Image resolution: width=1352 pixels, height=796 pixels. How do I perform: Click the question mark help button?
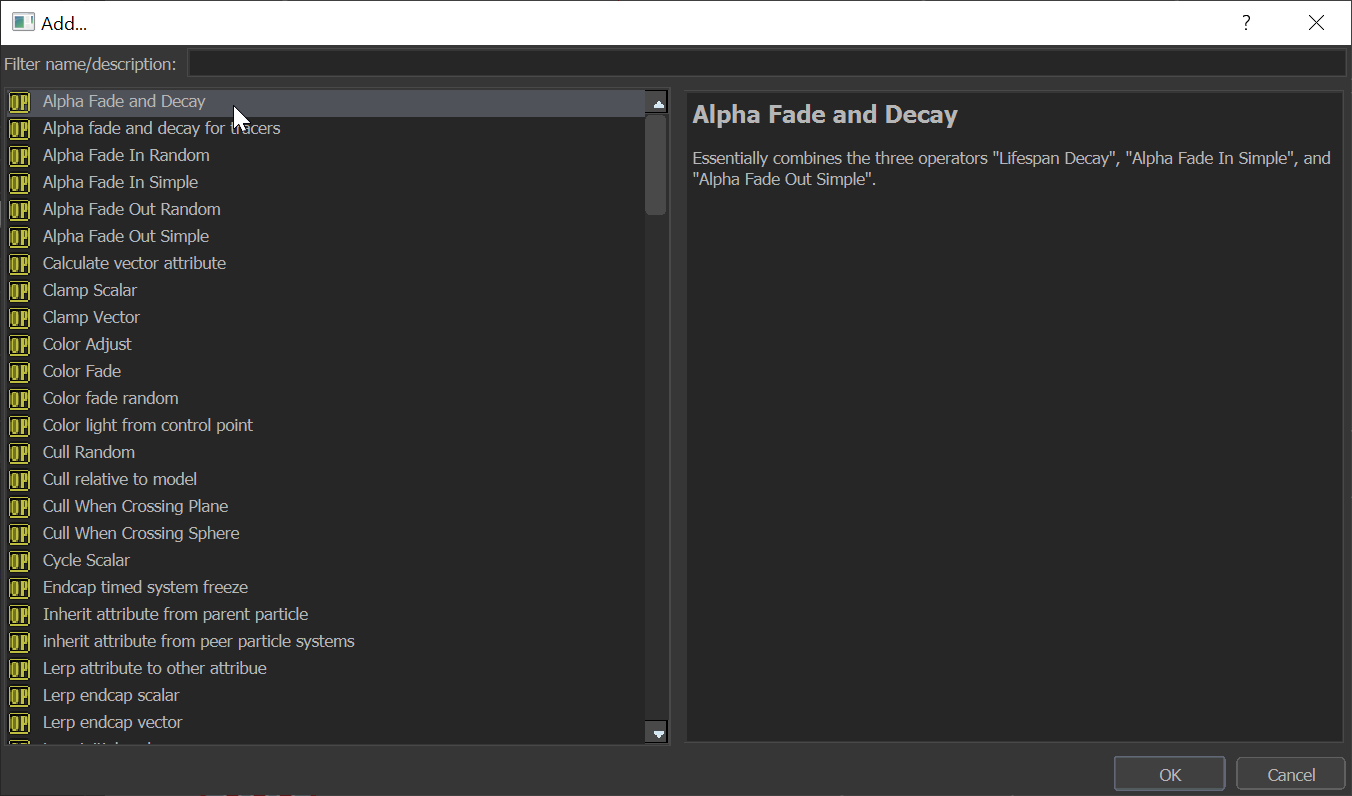click(1246, 23)
